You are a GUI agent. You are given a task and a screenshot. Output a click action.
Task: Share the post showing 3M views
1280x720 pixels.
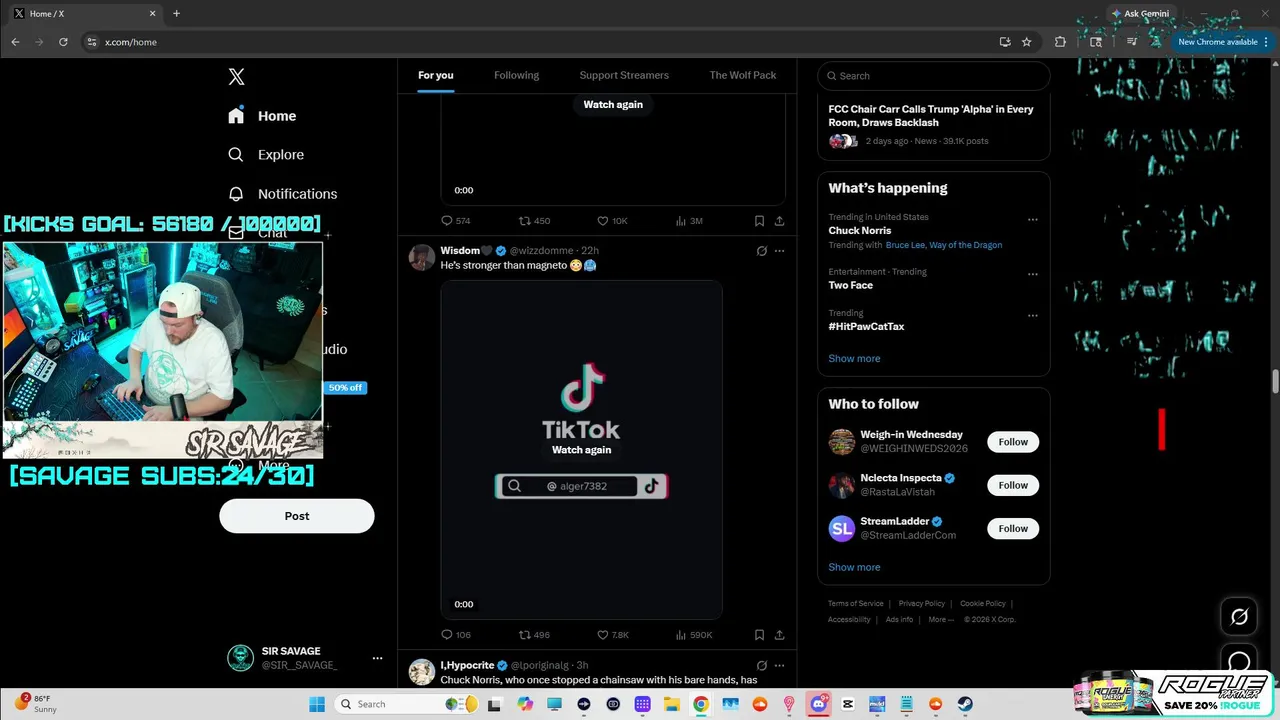click(x=779, y=221)
